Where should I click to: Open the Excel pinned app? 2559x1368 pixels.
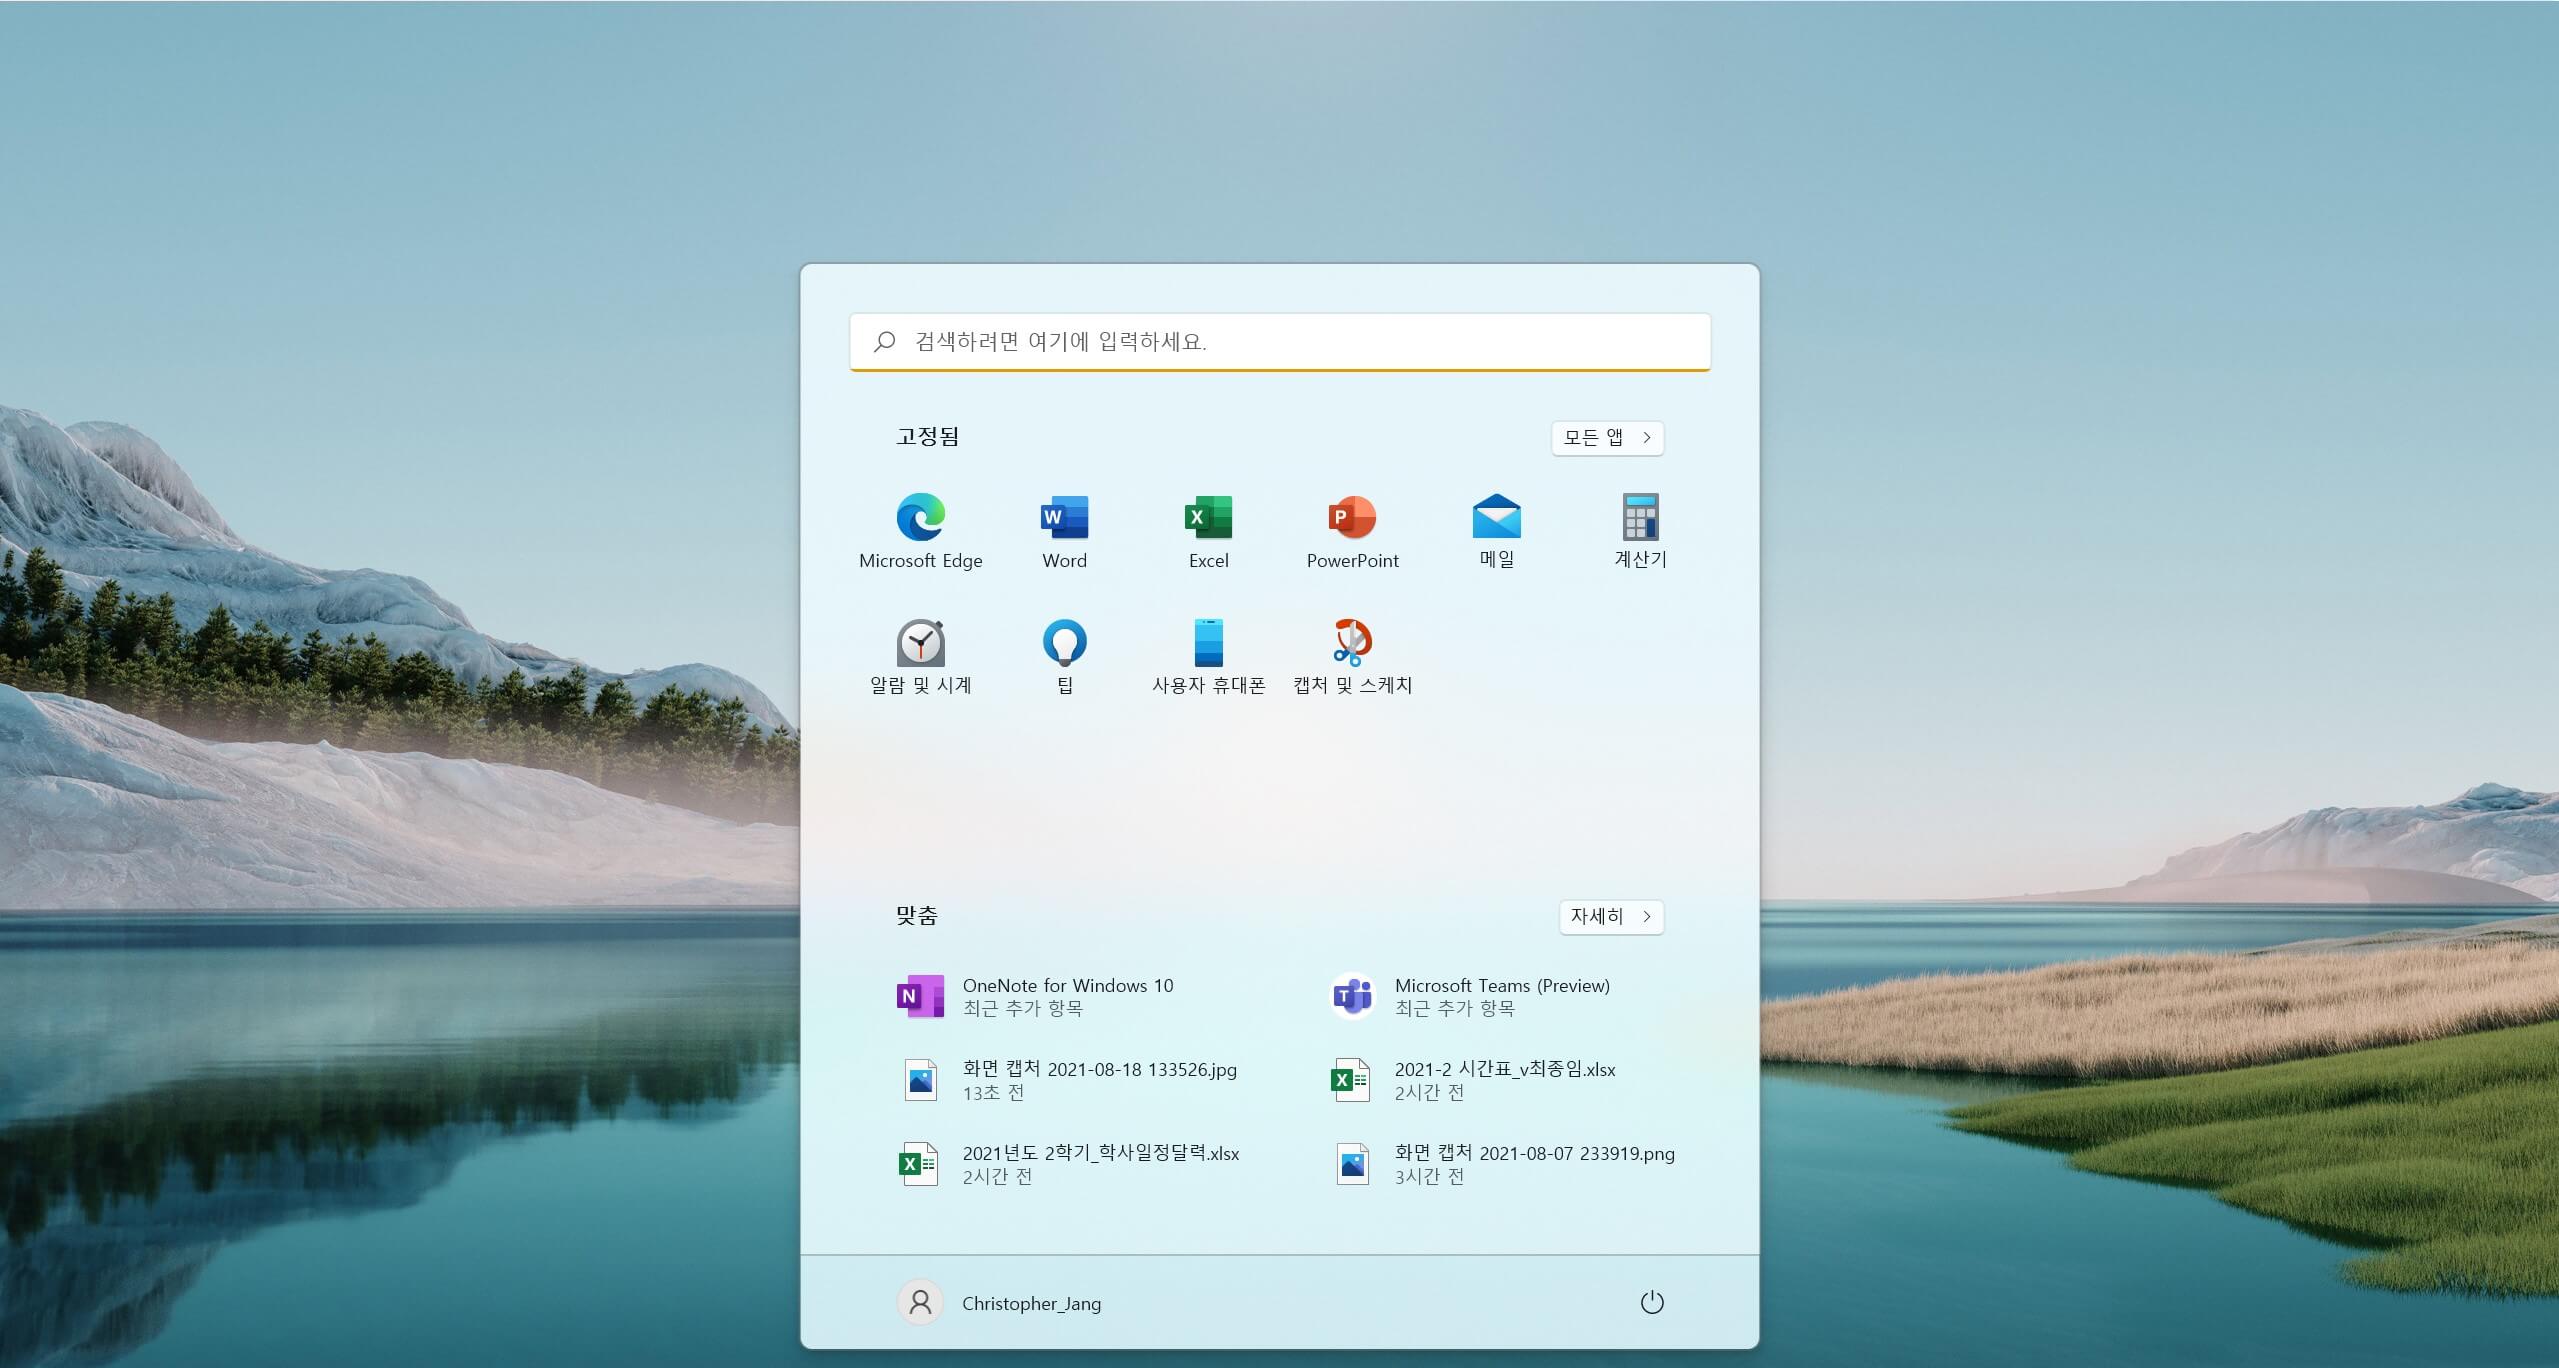1208,531
